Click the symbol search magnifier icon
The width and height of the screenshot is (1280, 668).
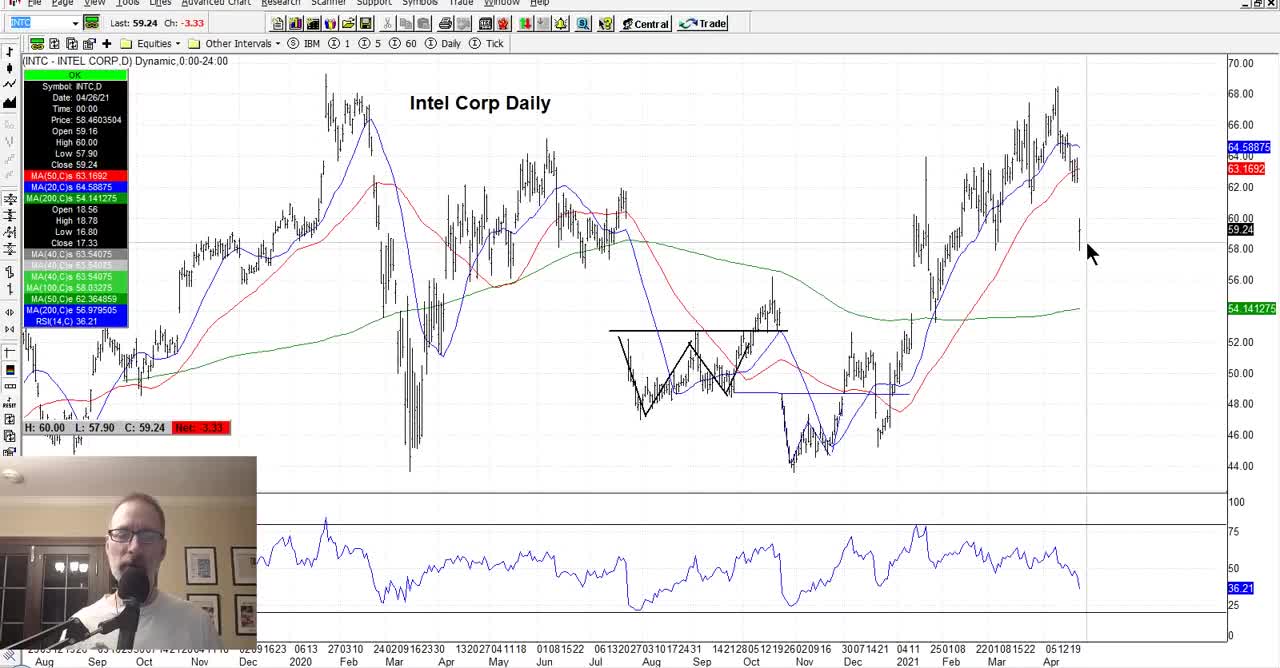click(x=583, y=24)
